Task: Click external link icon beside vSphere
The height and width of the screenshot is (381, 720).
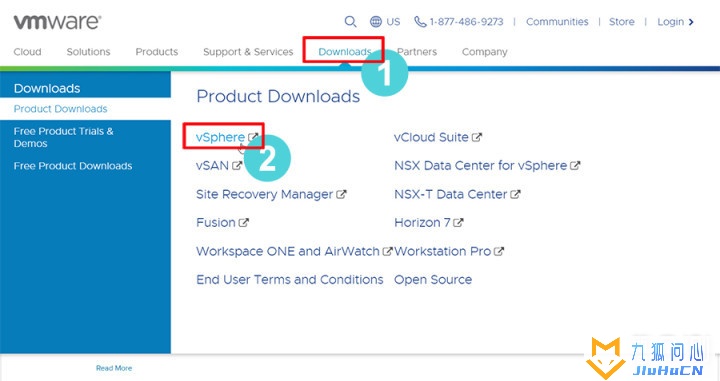Action: click(x=253, y=137)
